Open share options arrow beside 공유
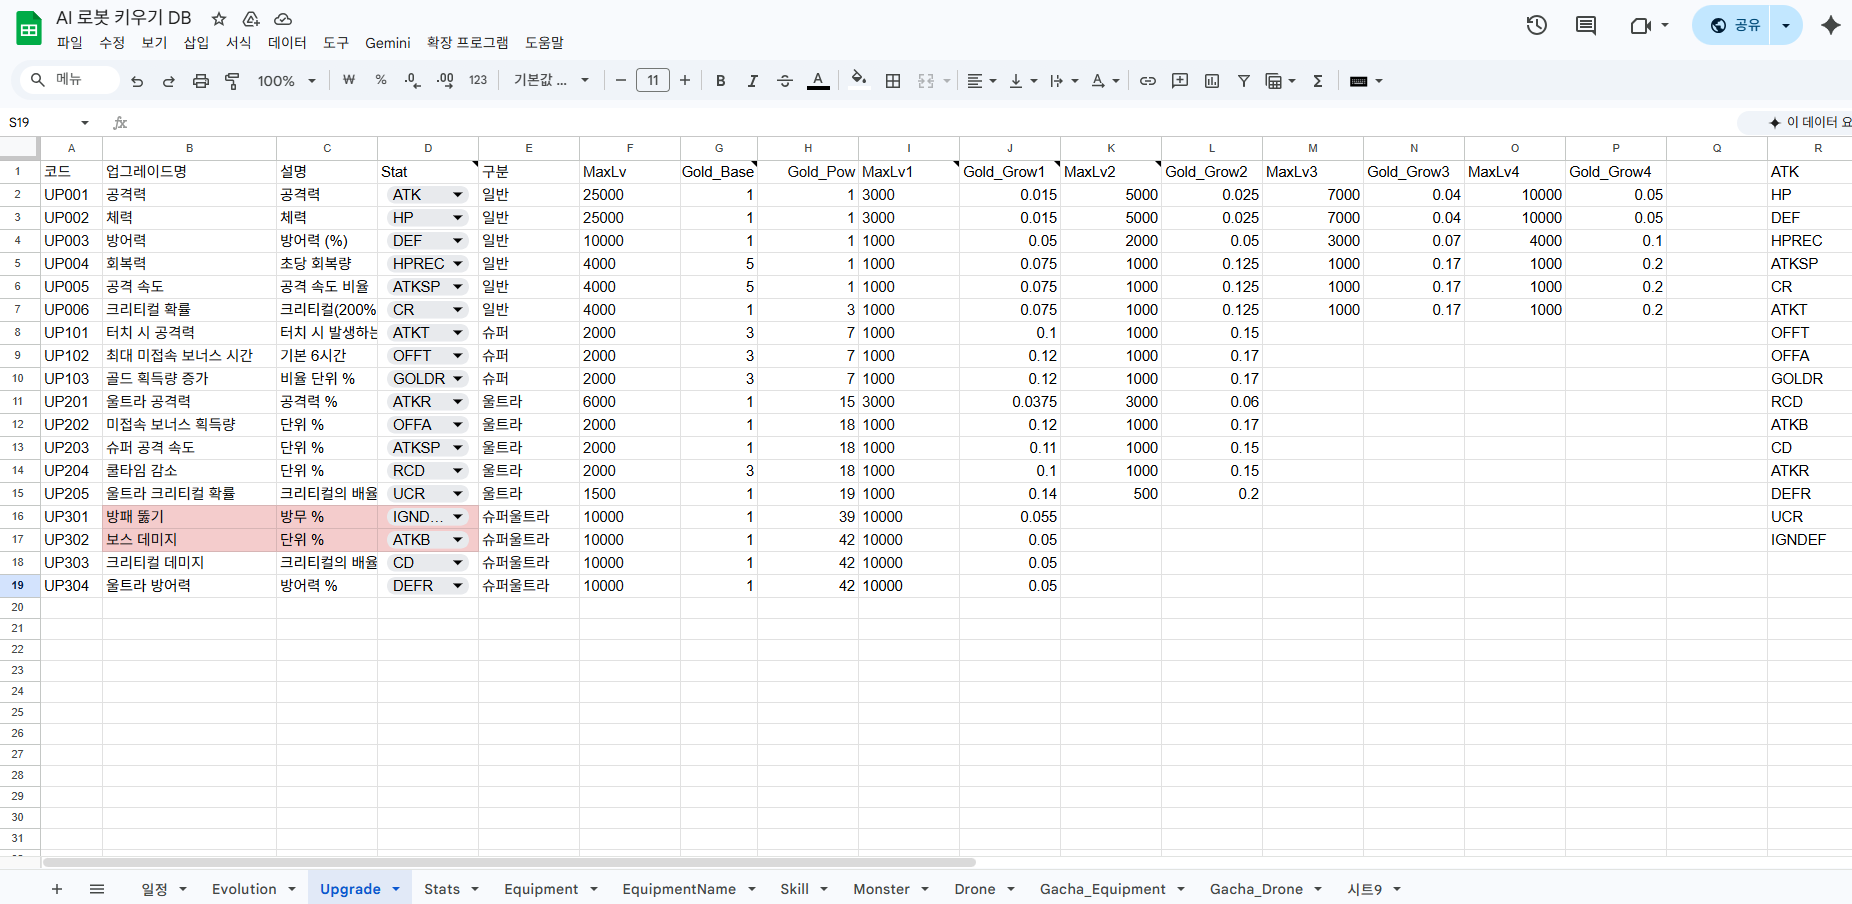Viewport: 1852px width, 904px height. point(1786,25)
